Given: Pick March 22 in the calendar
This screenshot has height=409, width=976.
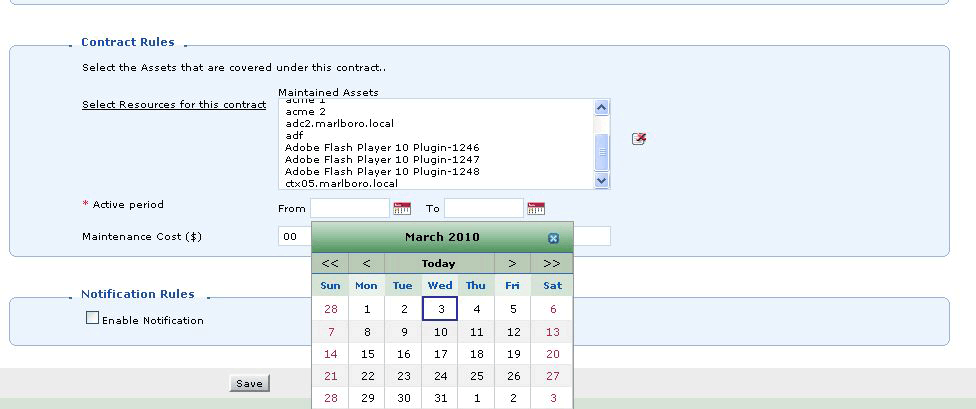Looking at the screenshot, I should [x=367, y=376].
